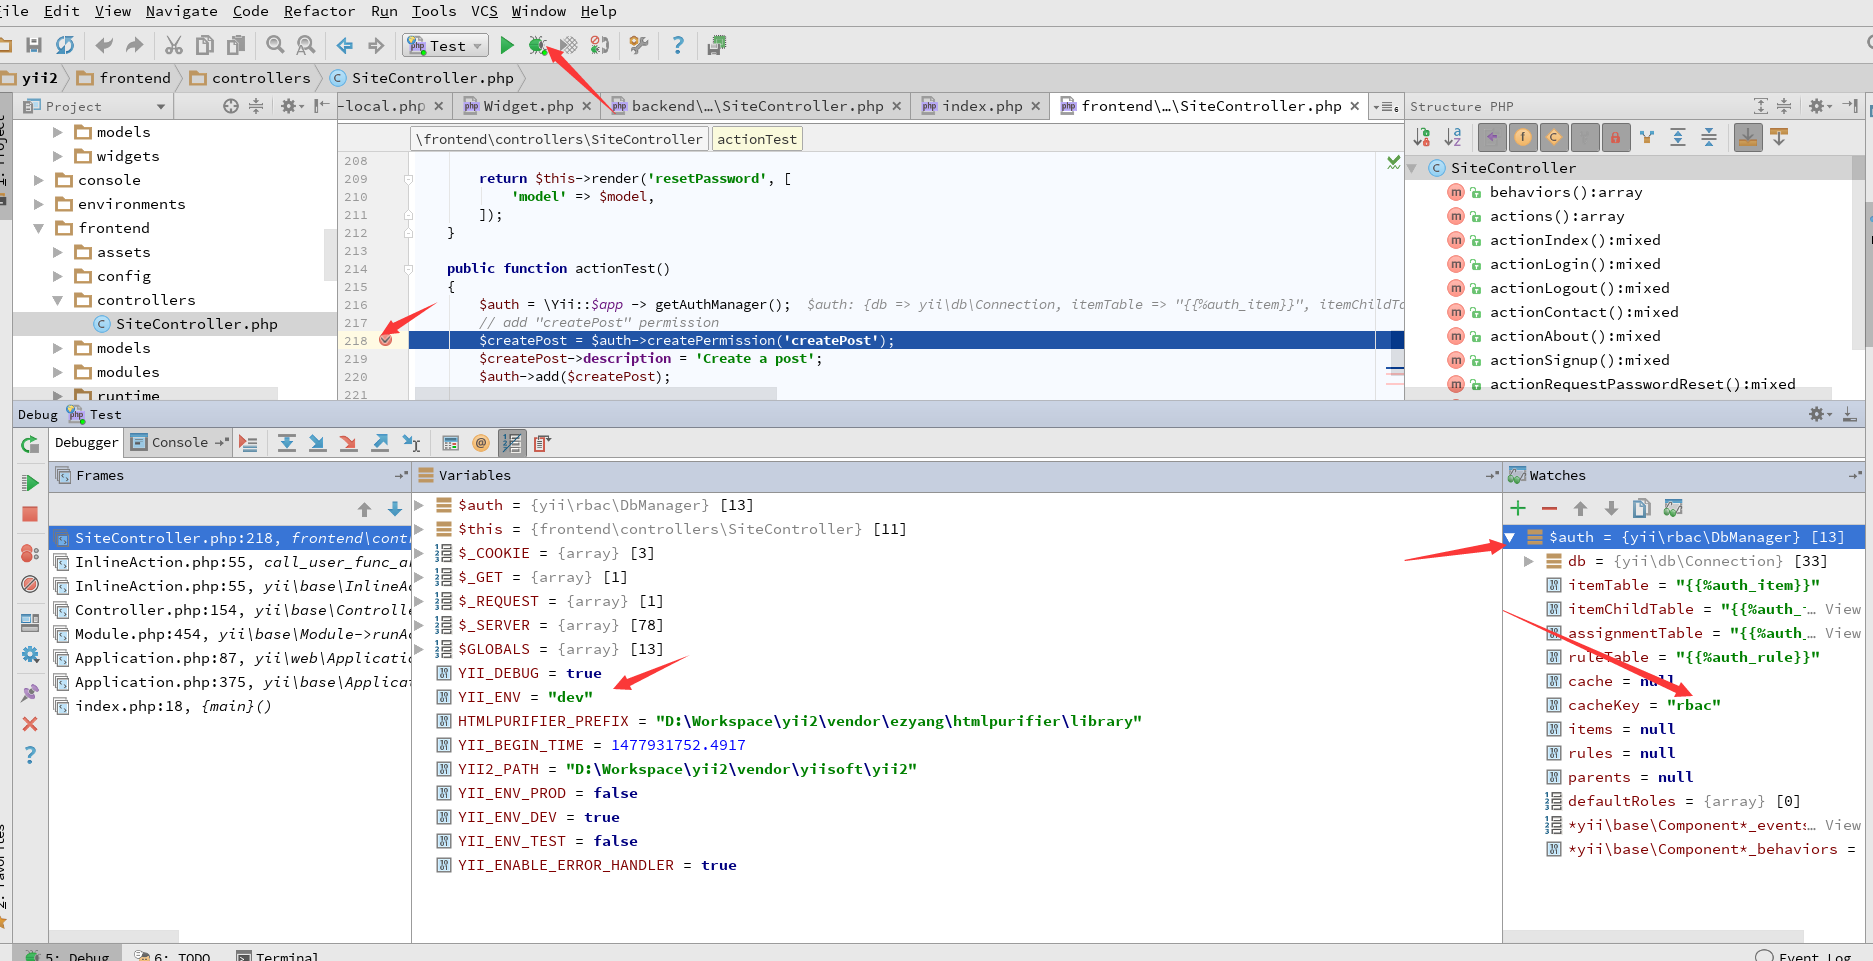Collapse the controllers folder
The height and width of the screenshot is (961, 1873).
pos(57,300)
